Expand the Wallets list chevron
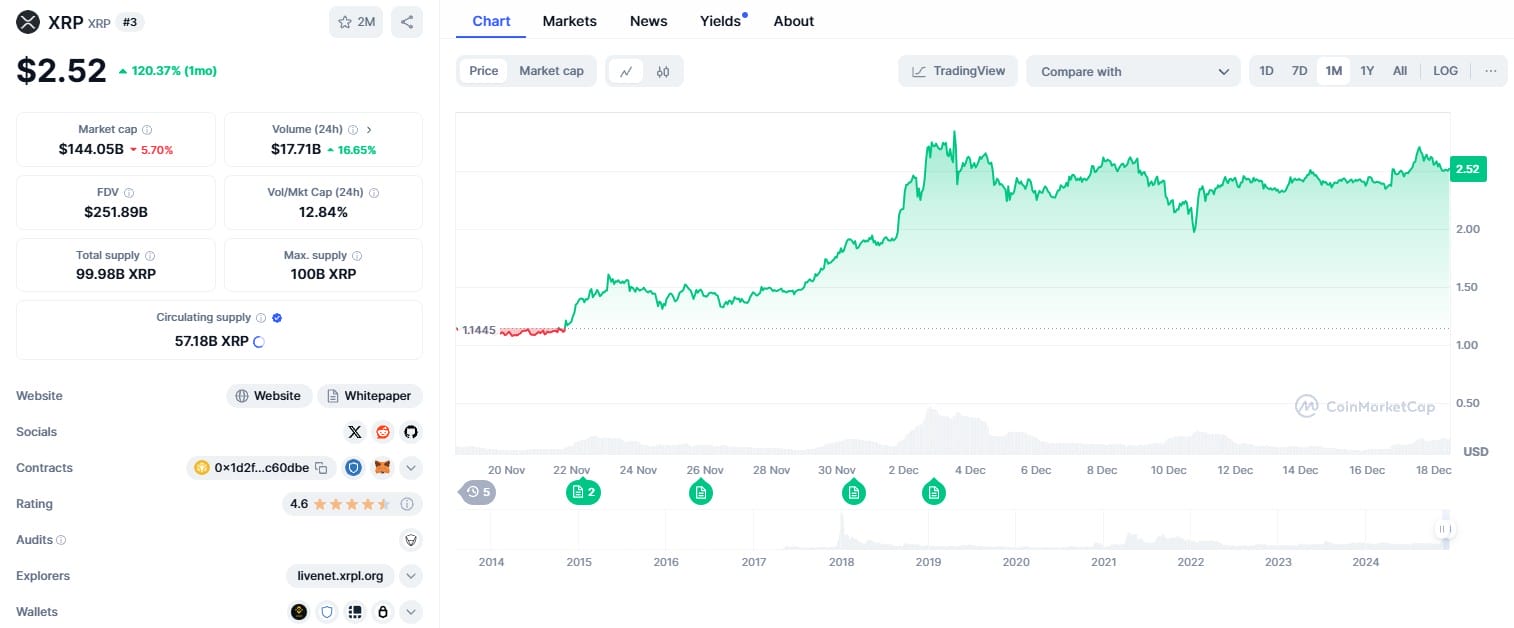Screen dimensions: 1514x628 point(411,612)
